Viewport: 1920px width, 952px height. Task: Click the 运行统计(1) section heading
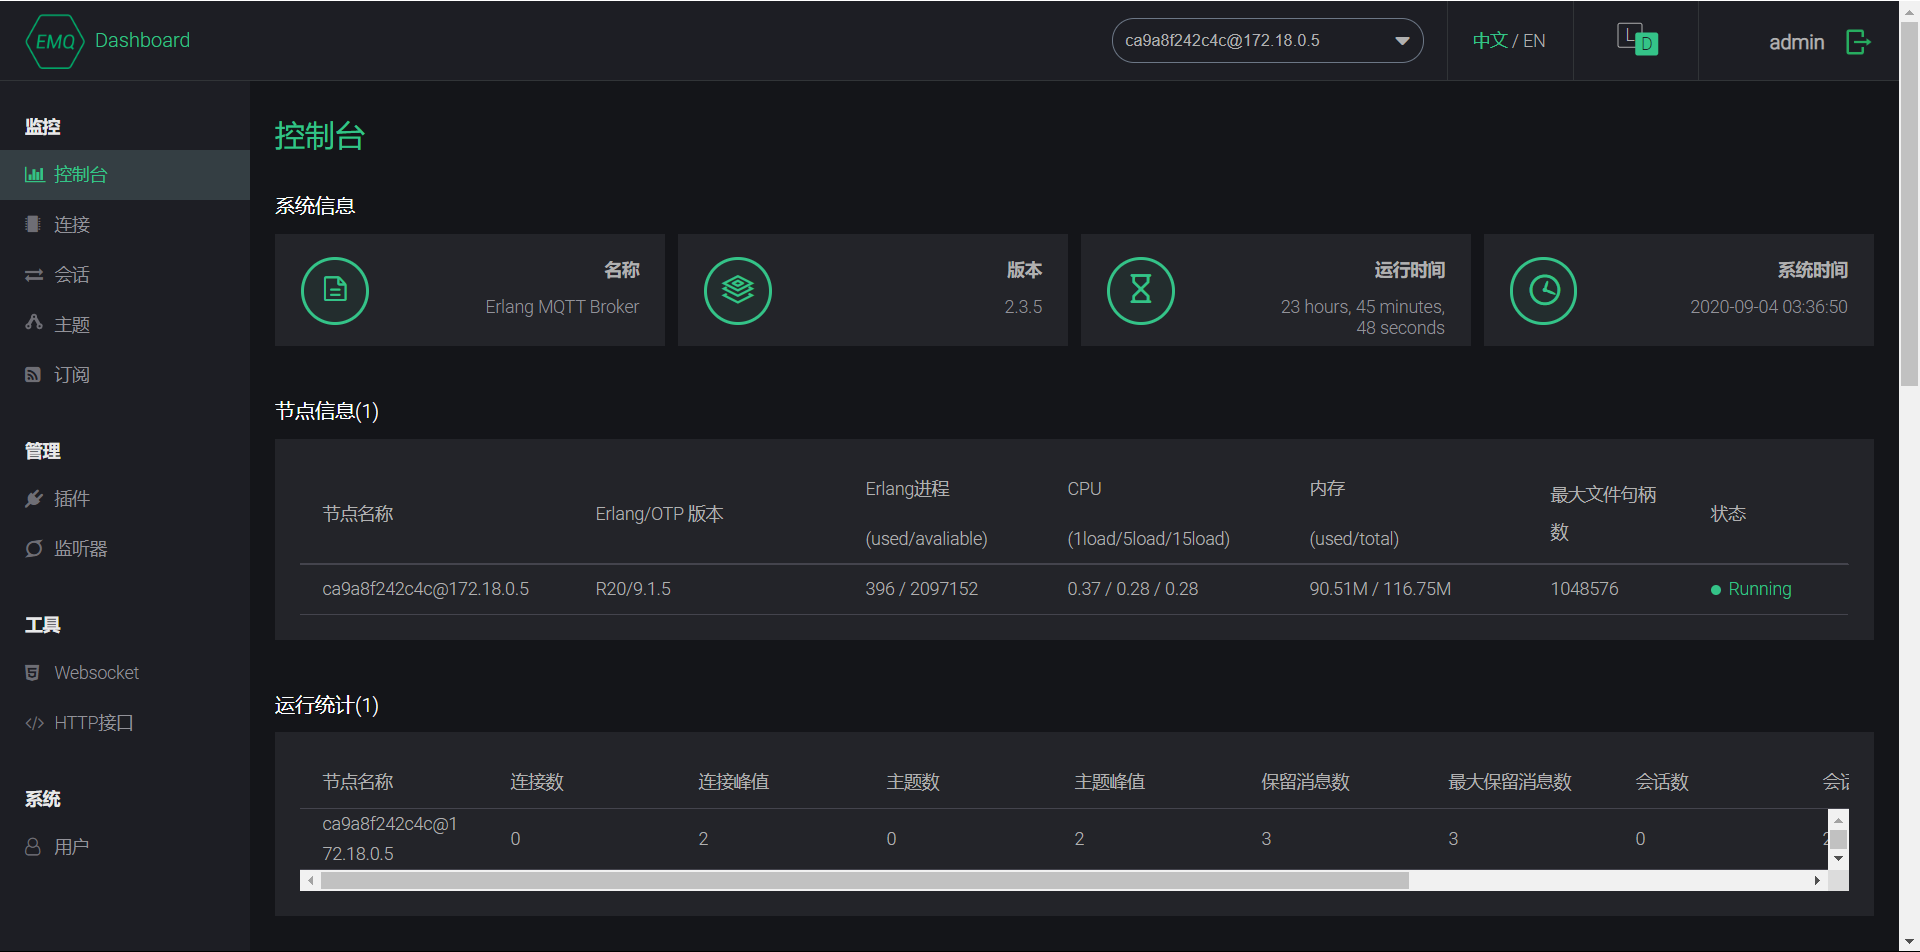click(326, 705)
